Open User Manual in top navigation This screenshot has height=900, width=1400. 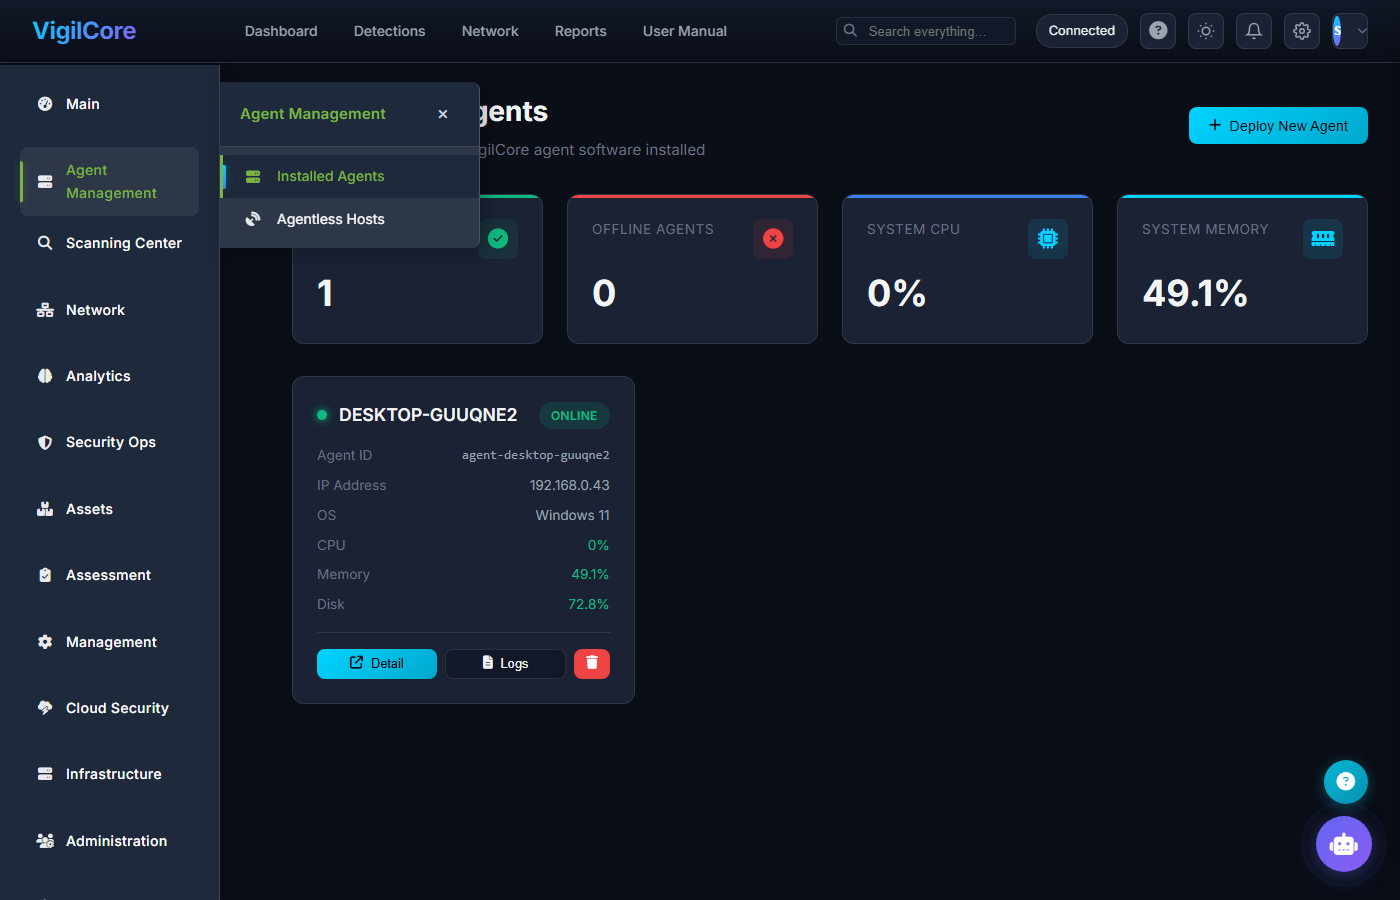coord(685,31)
